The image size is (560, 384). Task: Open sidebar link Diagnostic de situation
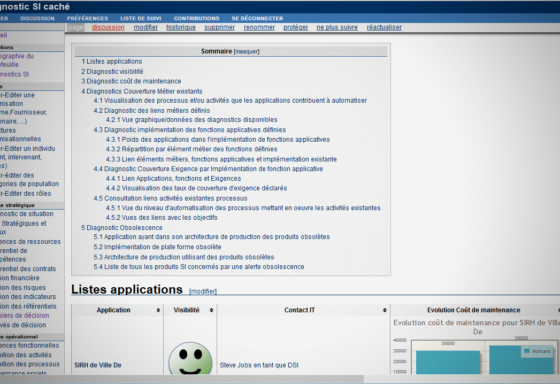coord(27,214)
